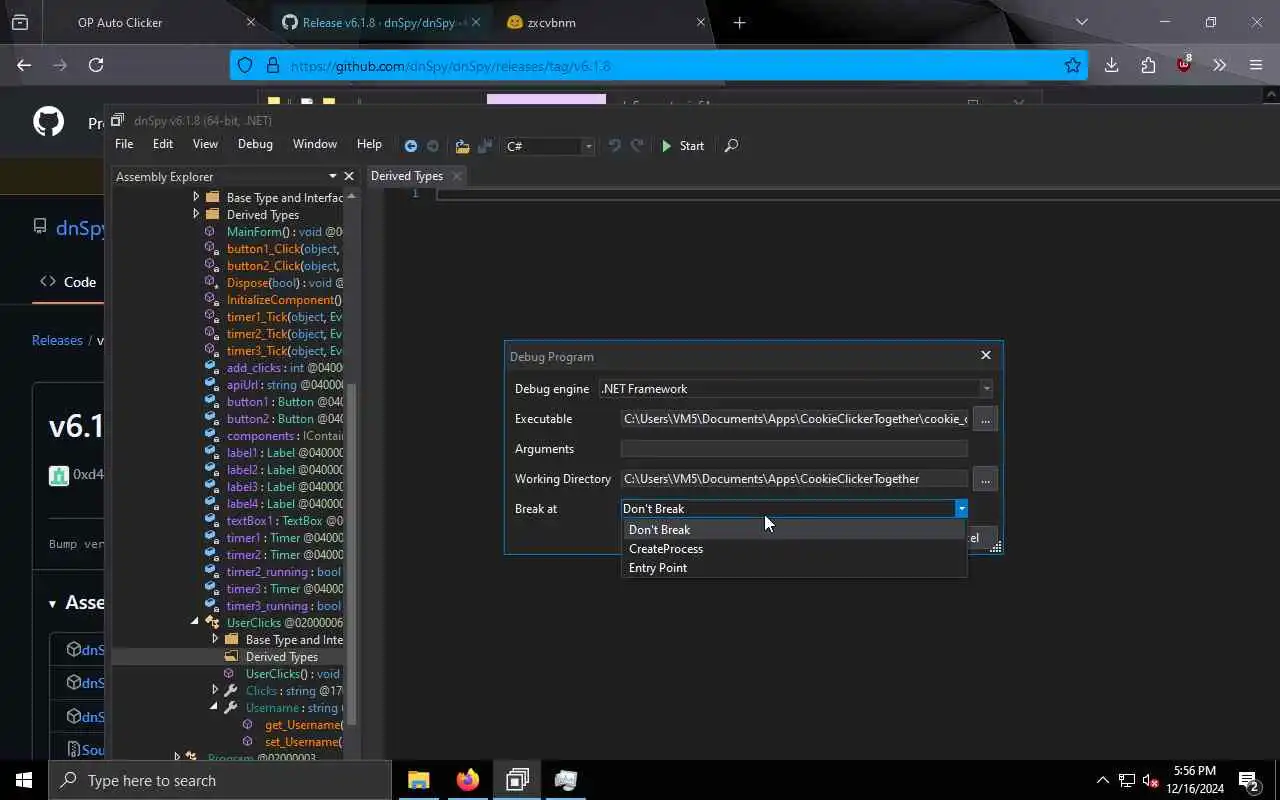Click the Arguments input field
This screenshot has width=1280, height=800.
tap(794, 449)
